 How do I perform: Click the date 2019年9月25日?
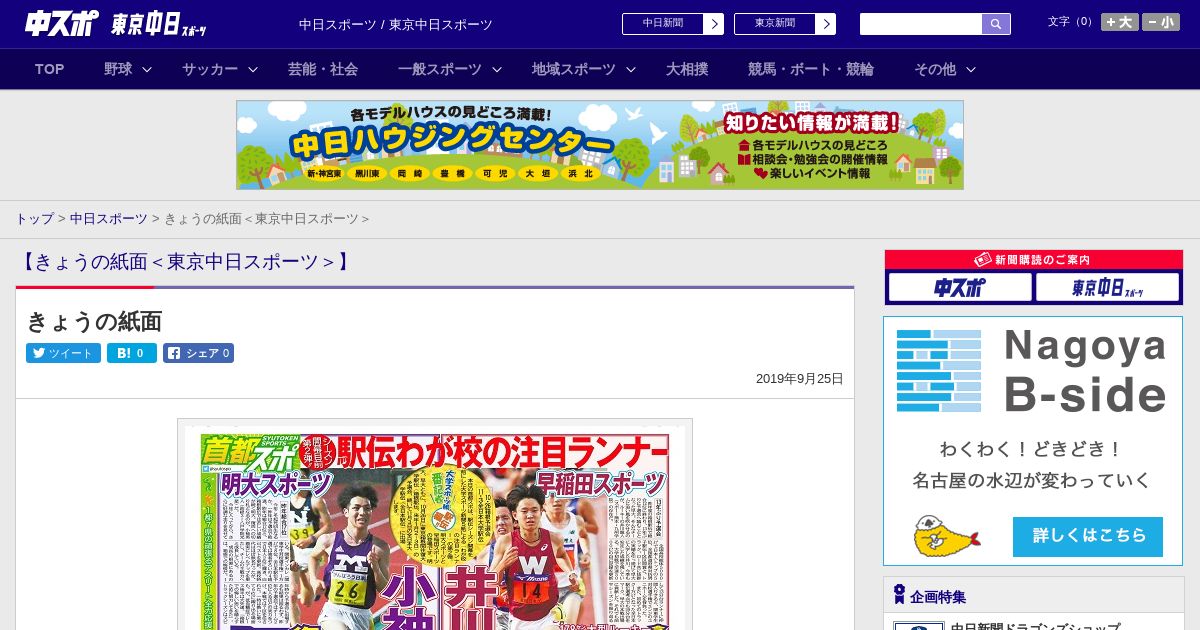800,379
